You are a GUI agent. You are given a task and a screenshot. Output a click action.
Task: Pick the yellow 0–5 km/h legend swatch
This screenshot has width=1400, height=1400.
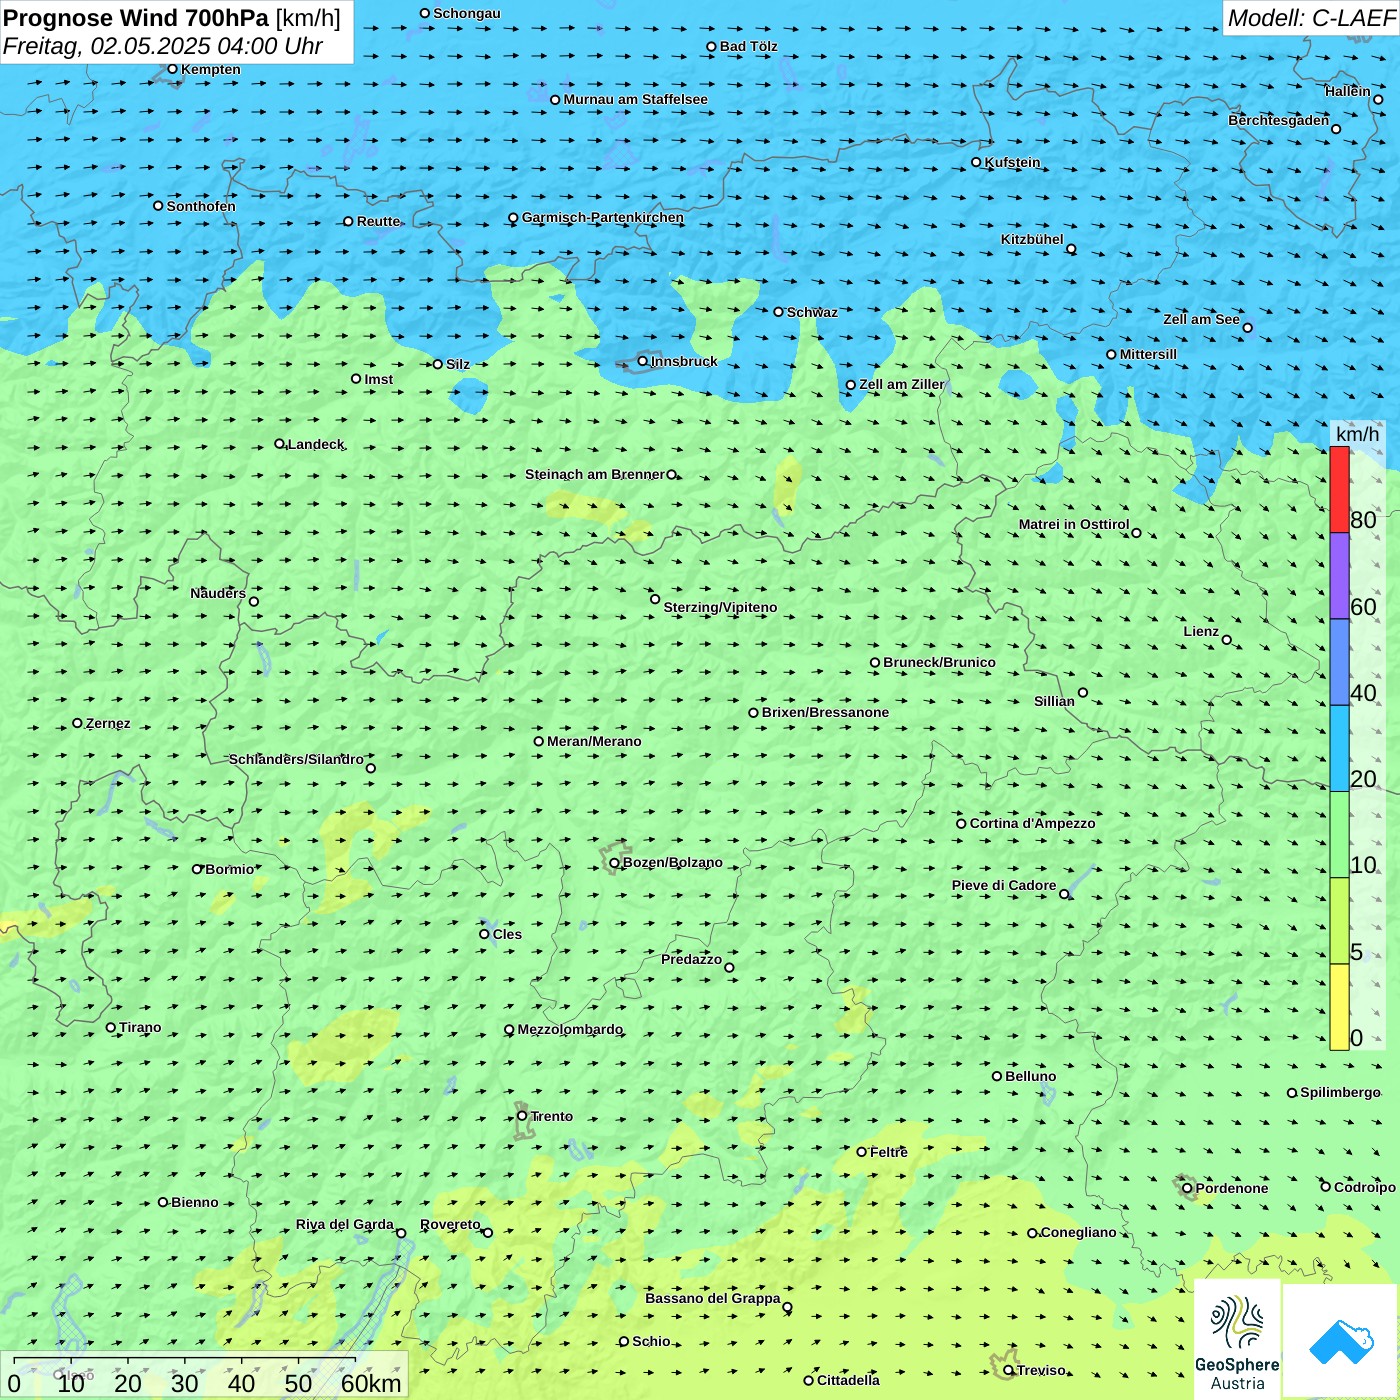pos(1339,1007)
